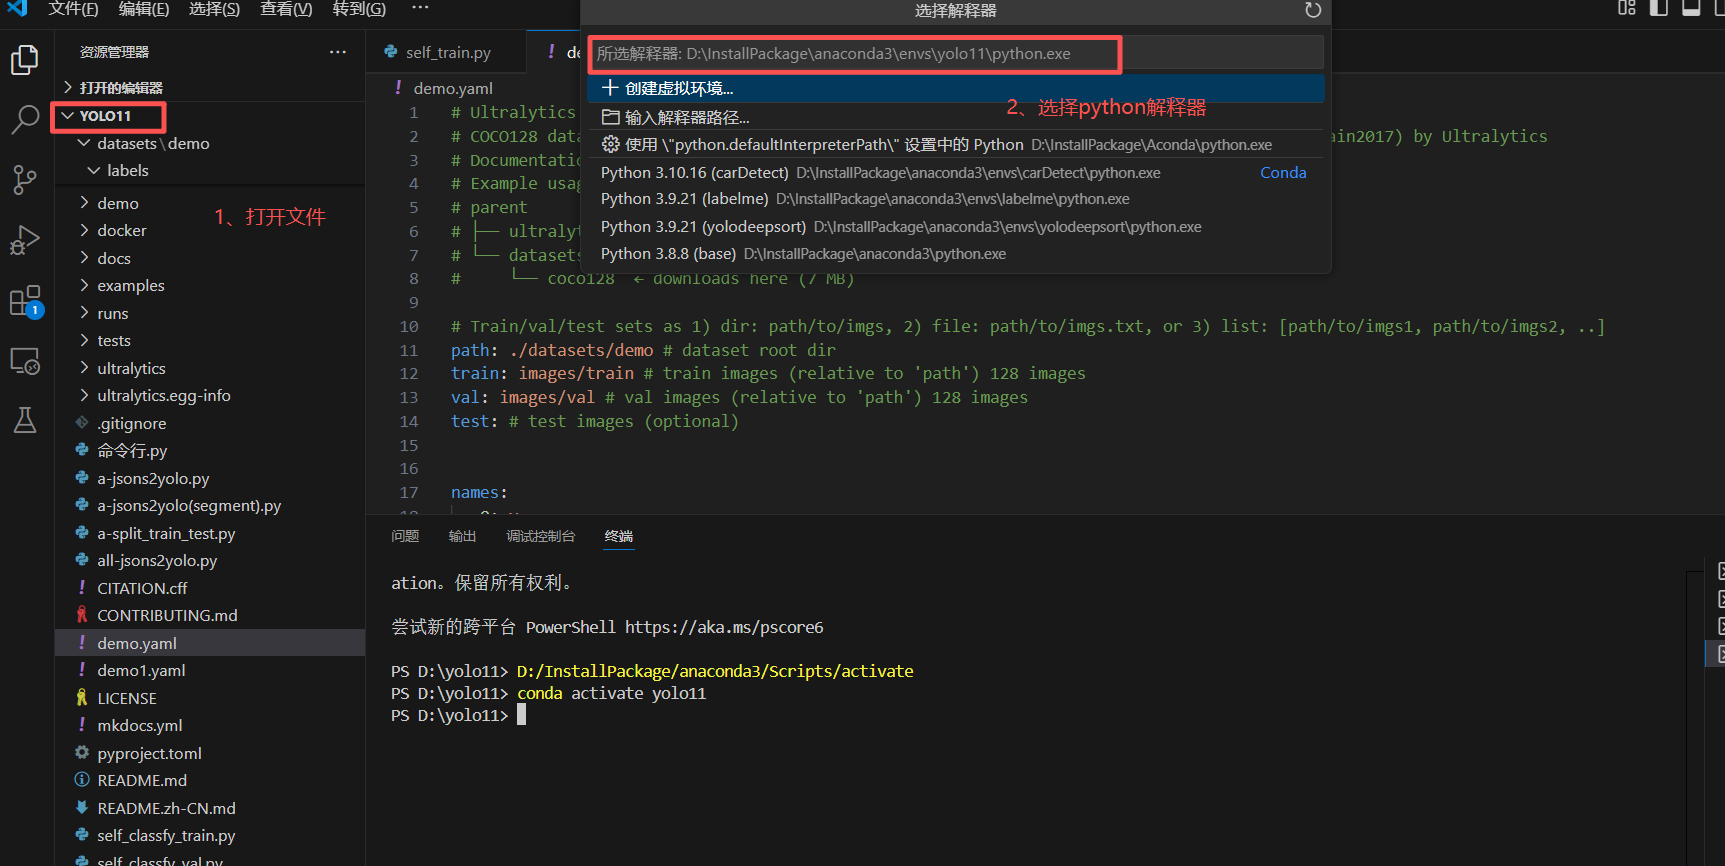This screenshot has height=866, width=1725.
Task: Select Python 3.10.16 (carDetect) interpreter
Action: [956, 173]
